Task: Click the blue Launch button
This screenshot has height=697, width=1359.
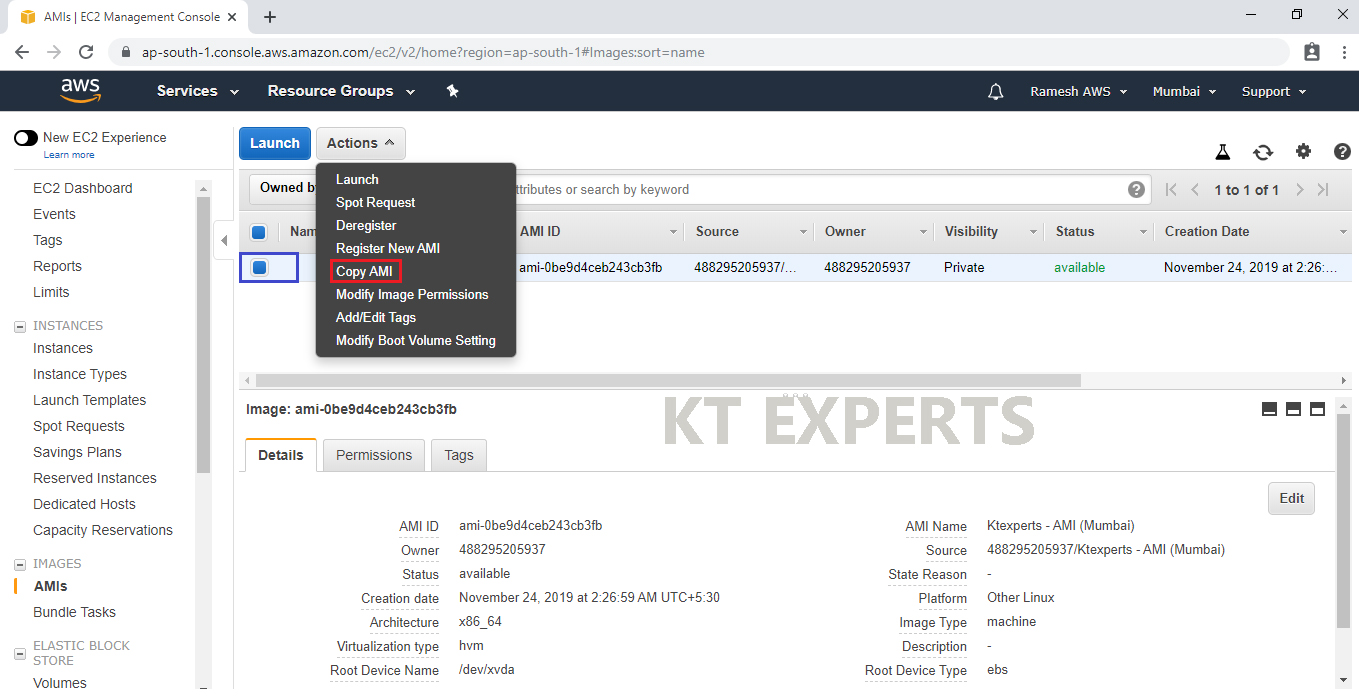Action: [x=275, y=143]
